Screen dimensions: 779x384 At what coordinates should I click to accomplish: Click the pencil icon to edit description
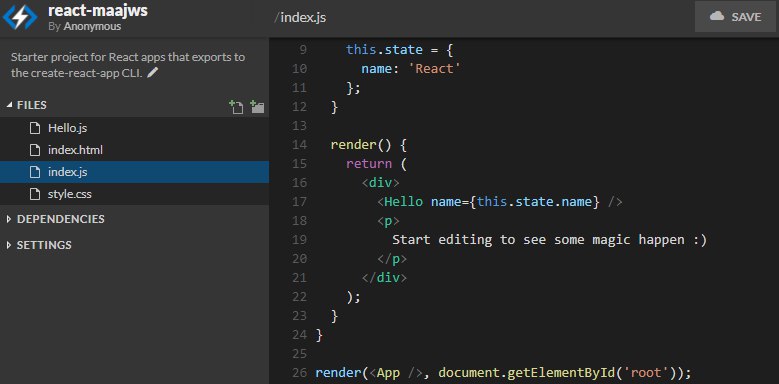[x=153, y=73]
